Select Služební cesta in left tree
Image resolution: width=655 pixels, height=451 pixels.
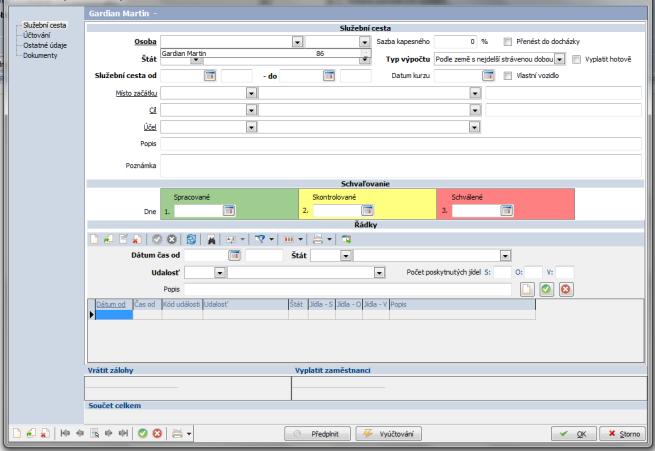[x=45, y=25]
